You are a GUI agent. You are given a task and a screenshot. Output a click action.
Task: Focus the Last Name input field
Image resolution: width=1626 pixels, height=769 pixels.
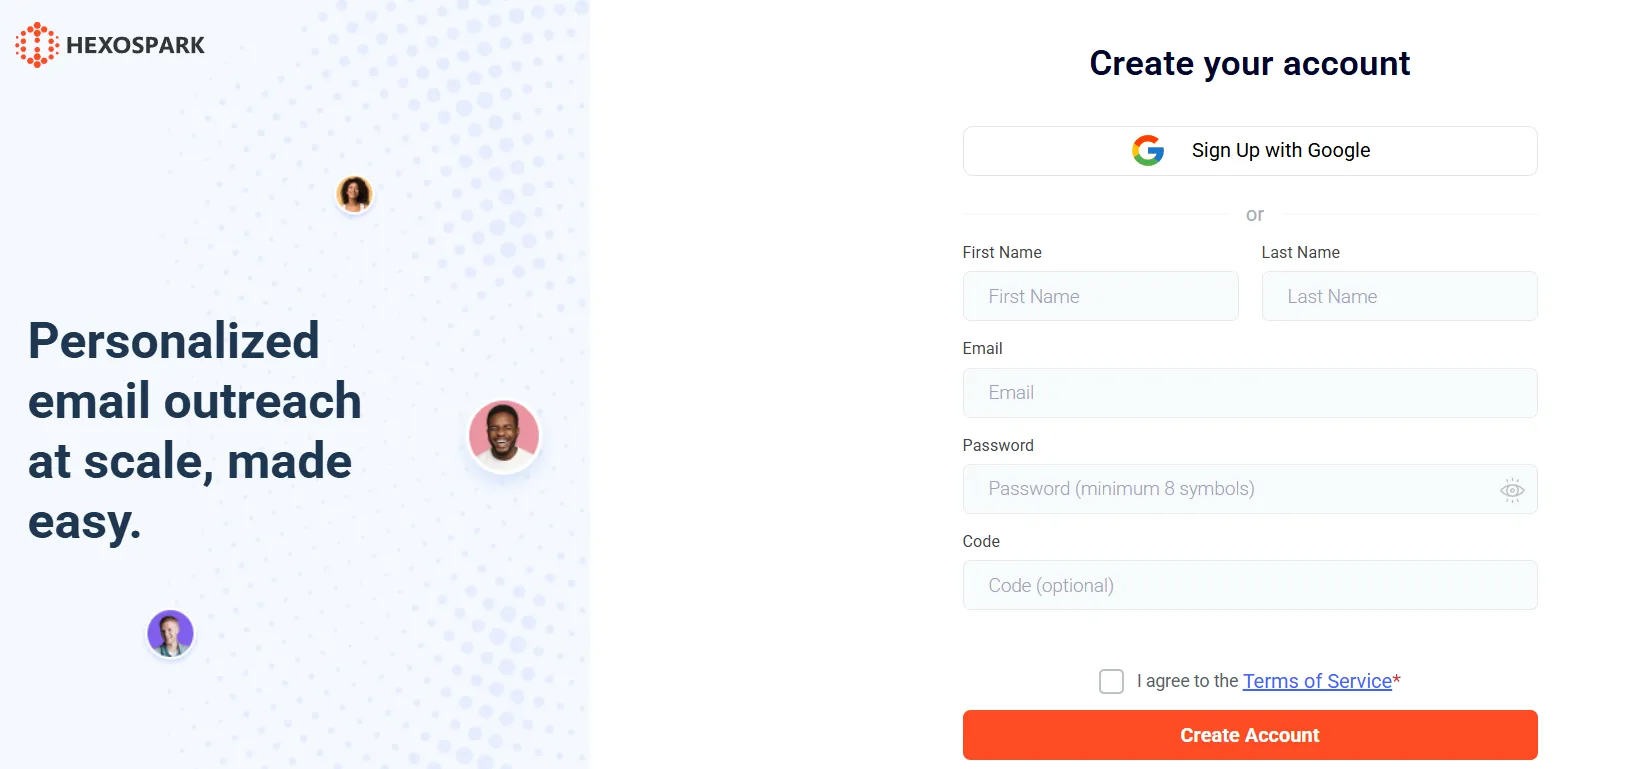[x=1399, y=297]
